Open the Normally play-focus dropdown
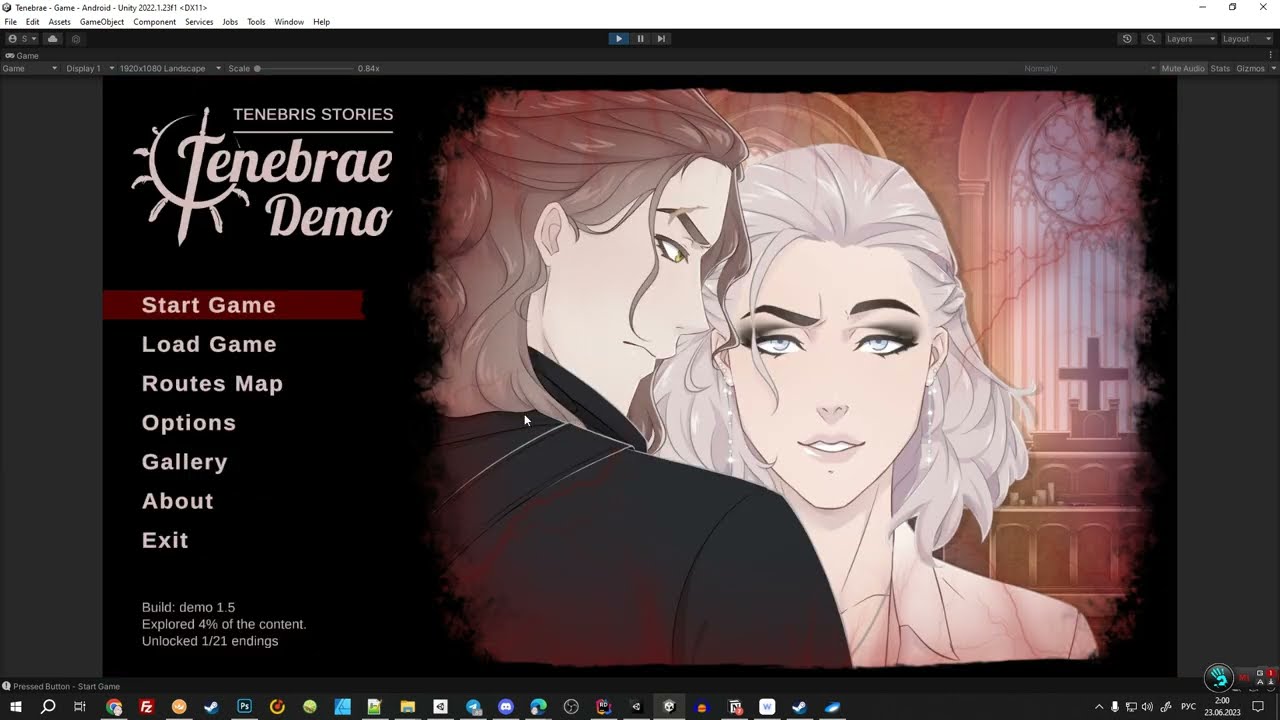Image resolution: width=1280 pixels, height=720 pixels. [x=1090, y=68]
